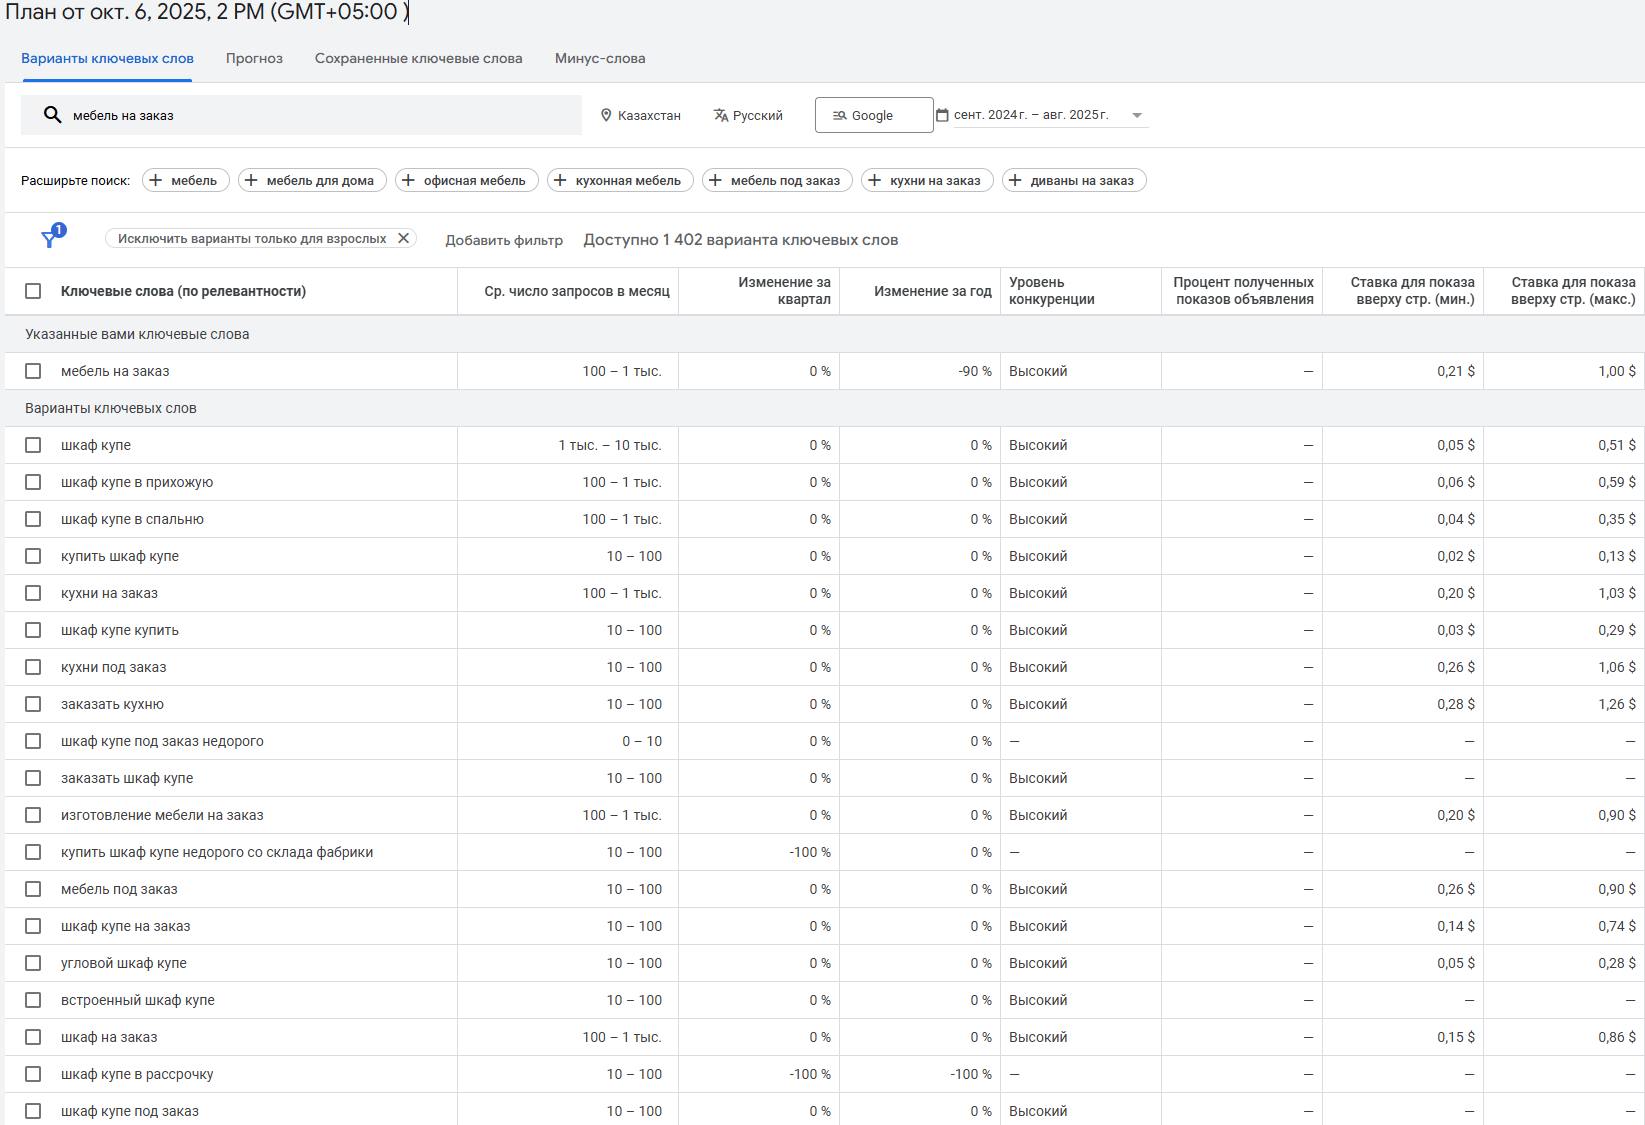This screenshot has width=1645, height=1125.
Task: Click the search magnifier icon
Action: pyautogui.click(x=53, y=115)
